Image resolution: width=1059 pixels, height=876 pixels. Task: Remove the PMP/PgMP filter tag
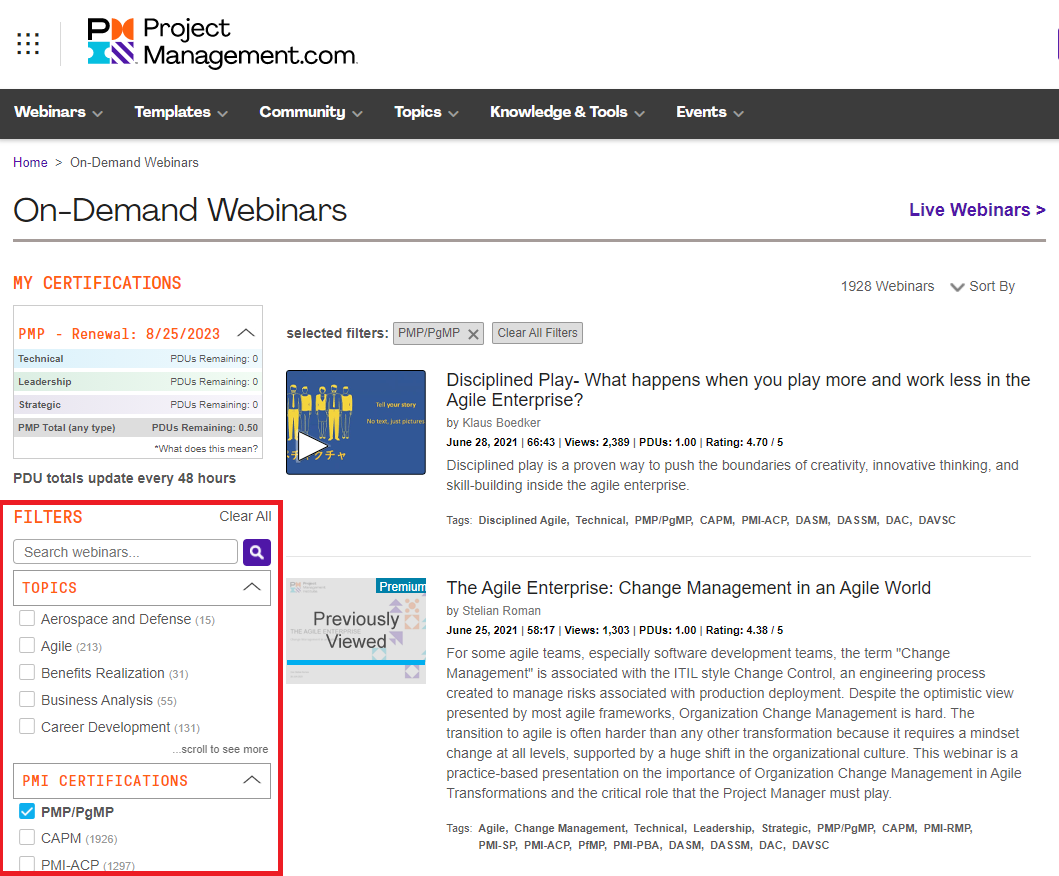pos(473,333)
